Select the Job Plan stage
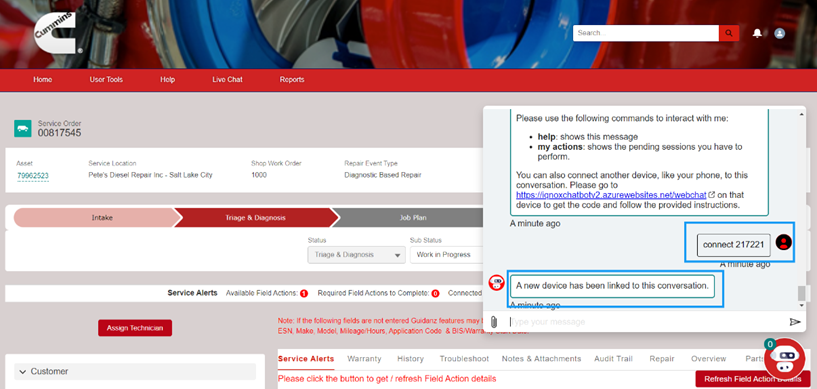Image resolution: width=817 pixels, height=389 pixels. [413, 218]
